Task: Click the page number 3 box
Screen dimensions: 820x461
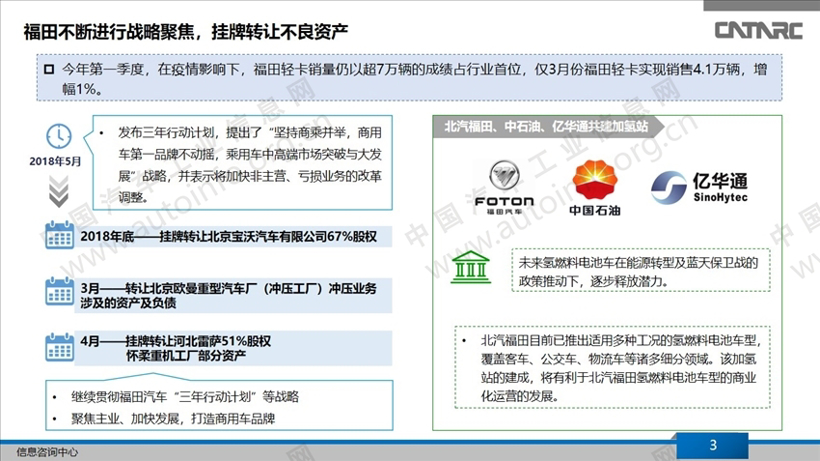Action: point(712,445)
